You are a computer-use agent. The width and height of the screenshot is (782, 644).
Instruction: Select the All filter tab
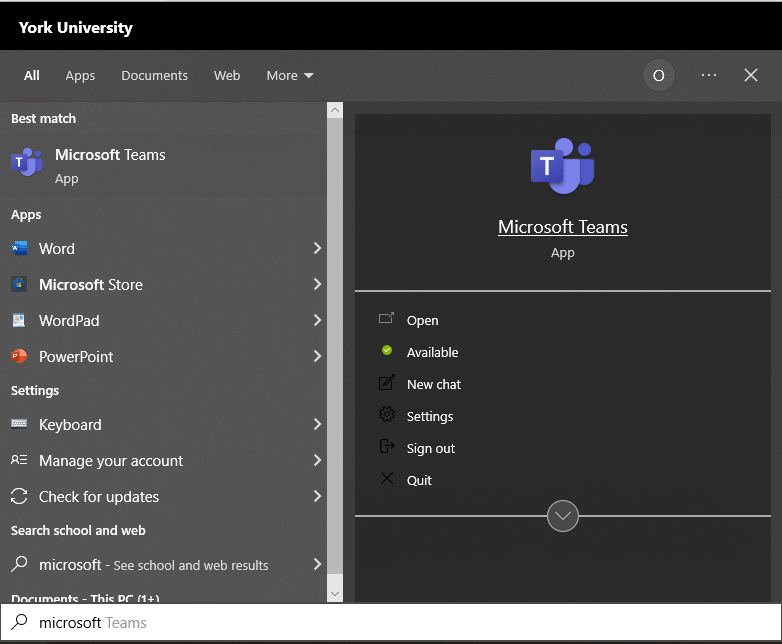click(31, 75)
